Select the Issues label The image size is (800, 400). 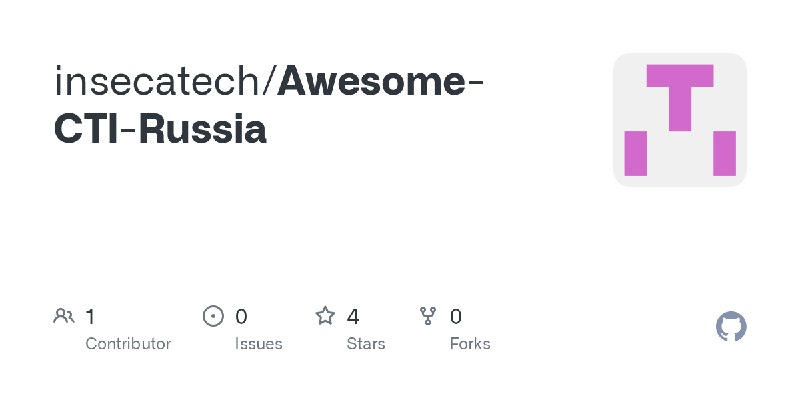pyautogui.click(x=258, y=344)
